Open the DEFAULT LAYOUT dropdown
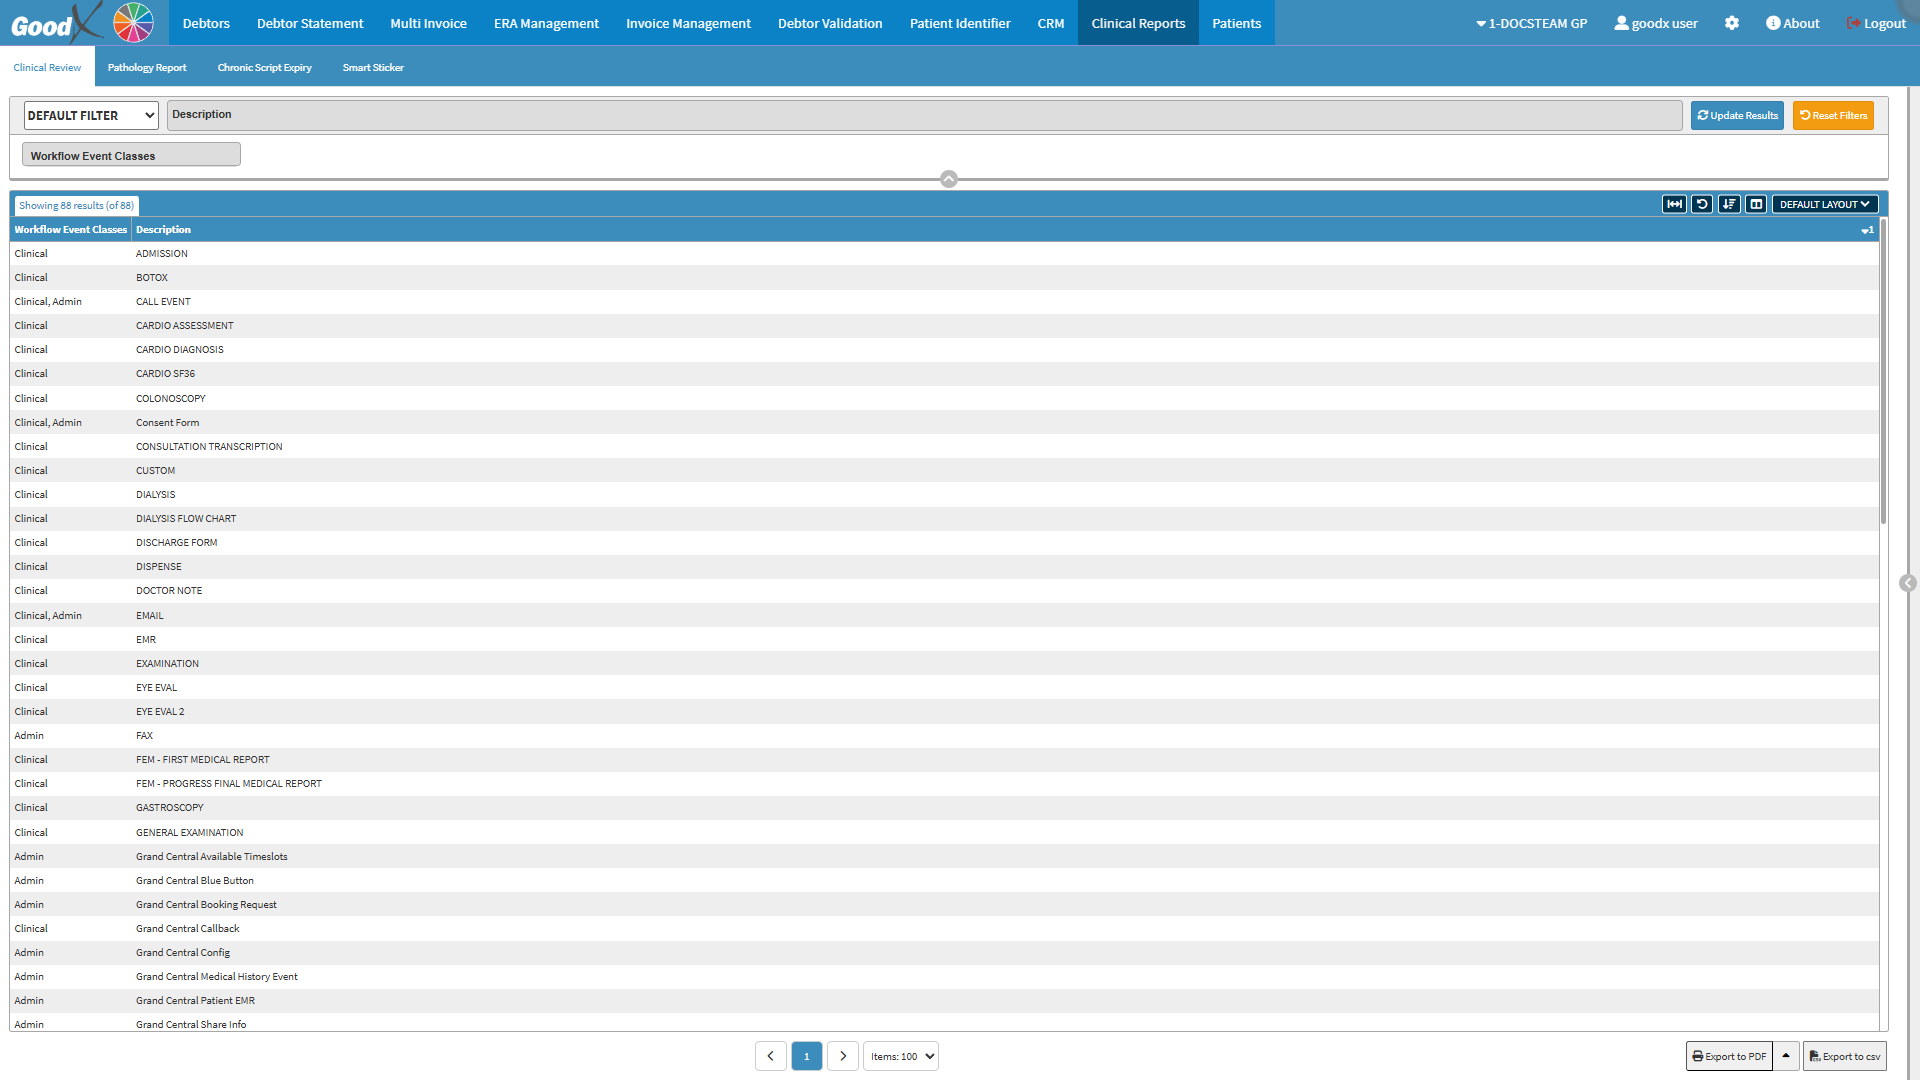1920x1080 pixels. pyautogui.click(x=1824, y=204)
